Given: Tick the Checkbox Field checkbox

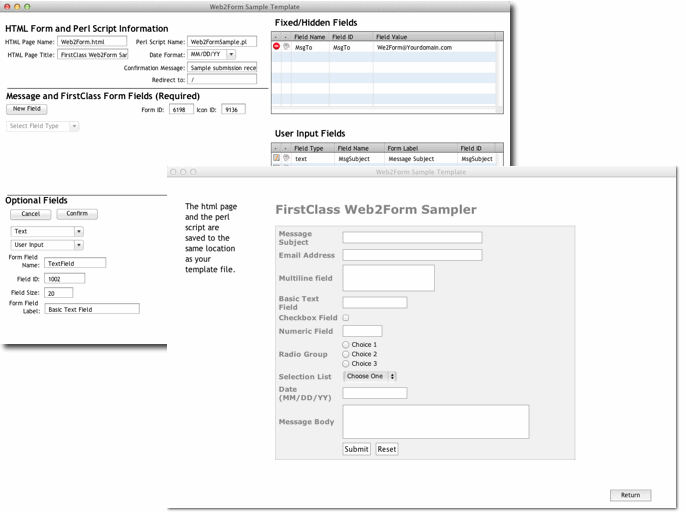Looking at the screenshot, I should [x=346, y=318].
